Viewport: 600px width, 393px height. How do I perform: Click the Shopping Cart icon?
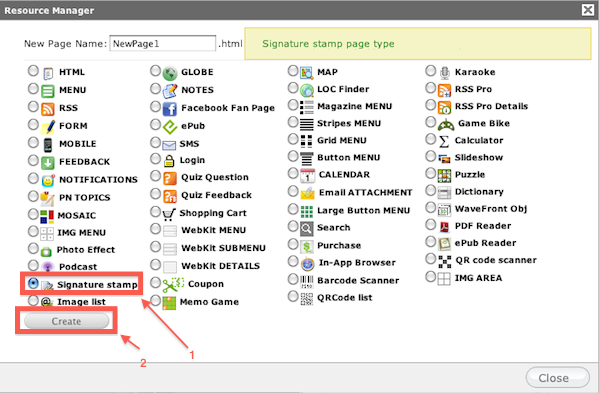168,214
